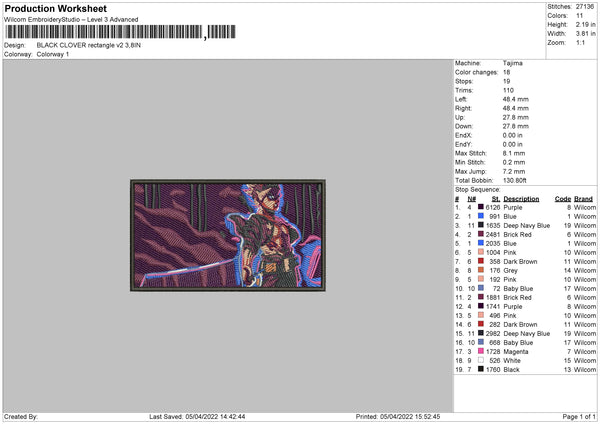The width and height of the screenshot is (600, 424).
Task: Click the Grey swatch in stop row 8
Action: pyautogui.click(x=481, y=270)
